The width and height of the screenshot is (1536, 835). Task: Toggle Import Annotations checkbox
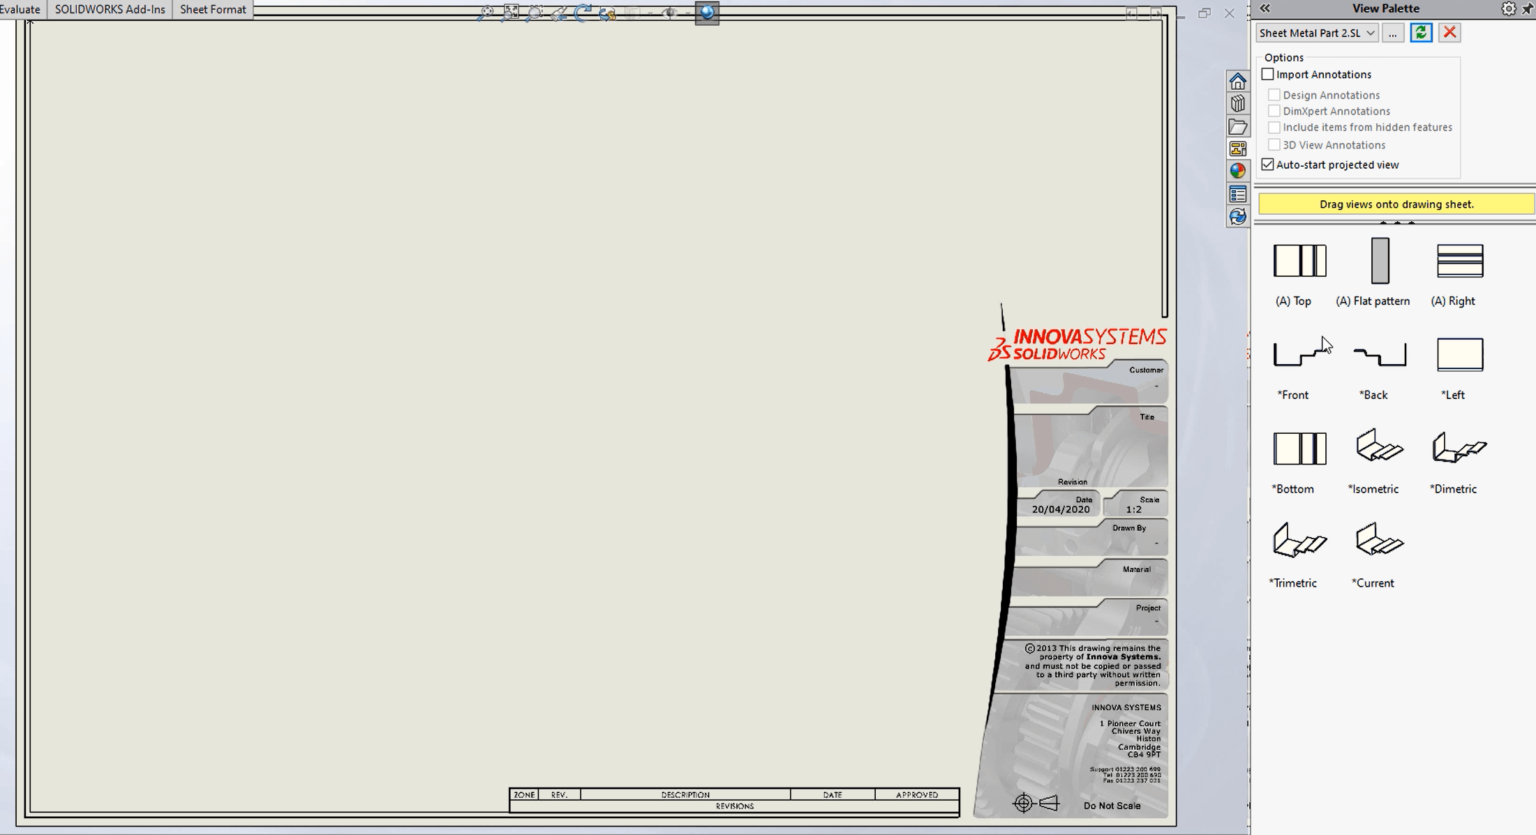tap(1268, 74)
